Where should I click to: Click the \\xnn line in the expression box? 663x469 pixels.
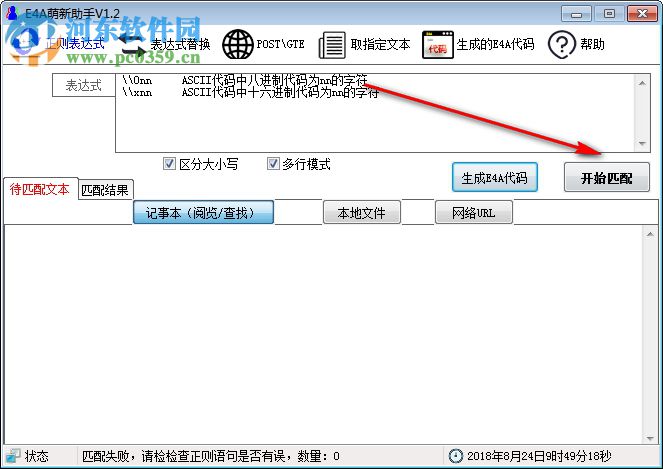(250, 92)
